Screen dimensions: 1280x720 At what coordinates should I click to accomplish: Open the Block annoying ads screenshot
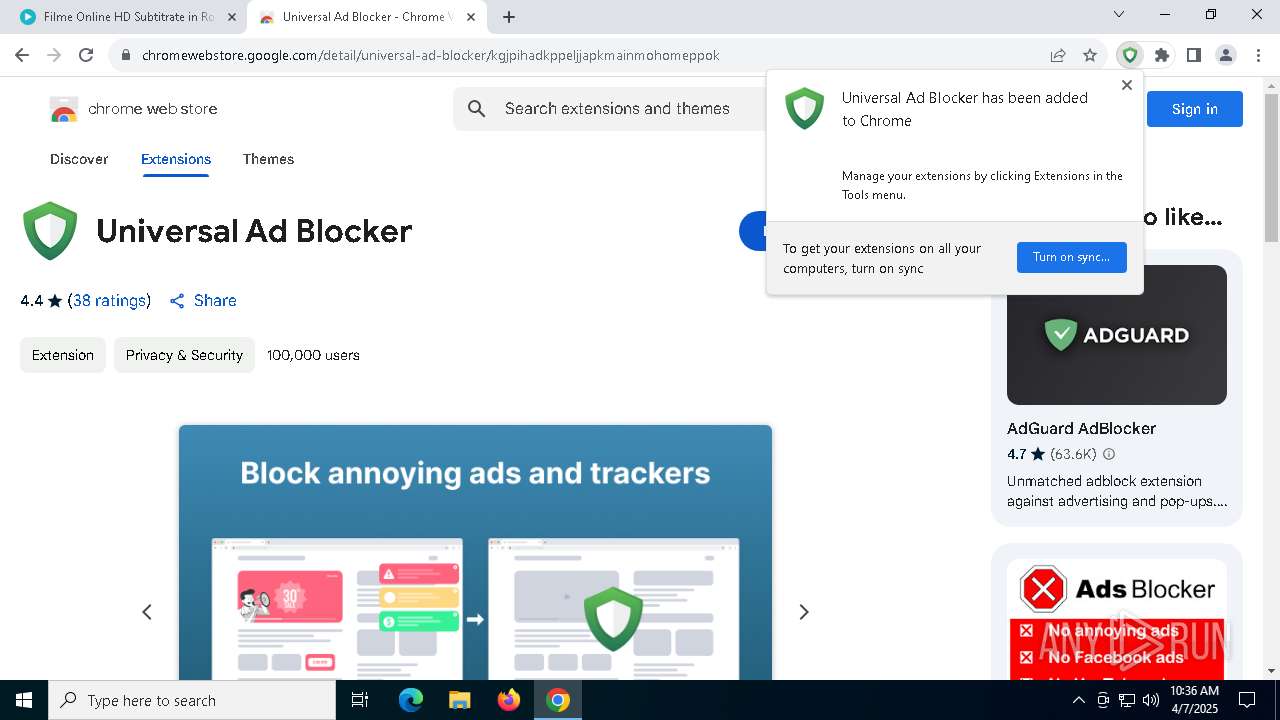tap(475, 552)
